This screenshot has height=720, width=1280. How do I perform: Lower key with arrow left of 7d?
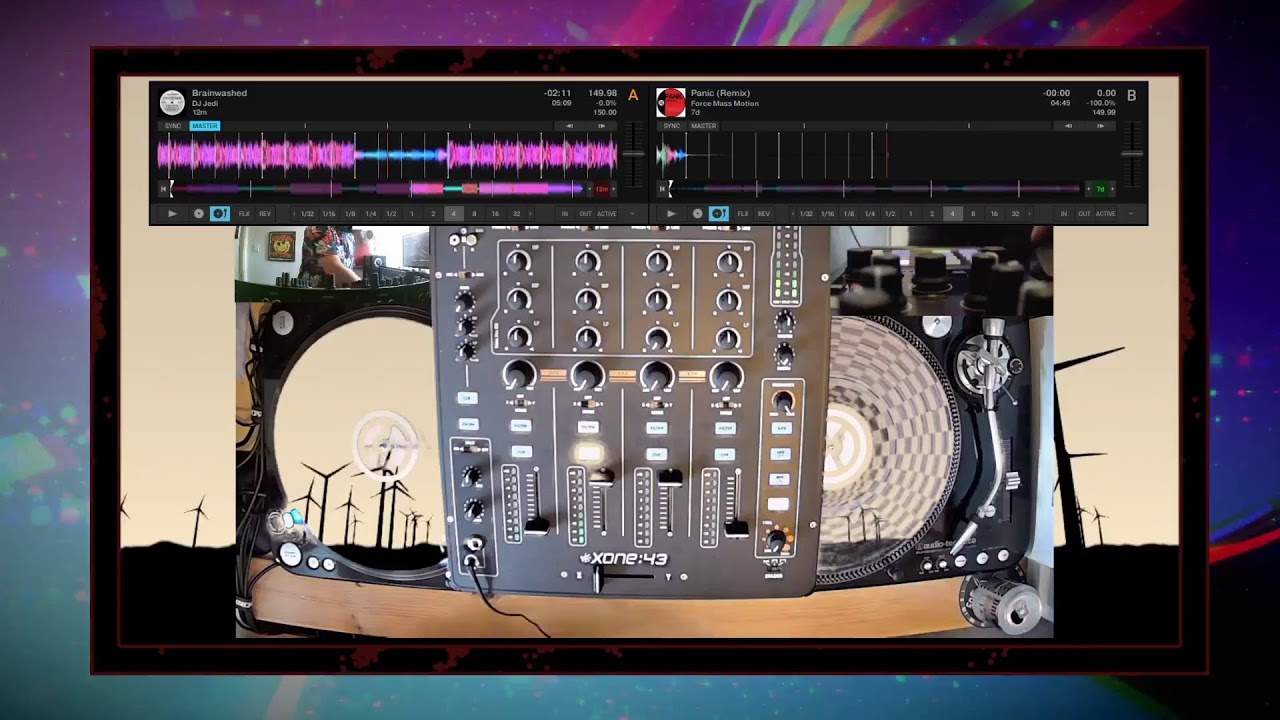1089,189
